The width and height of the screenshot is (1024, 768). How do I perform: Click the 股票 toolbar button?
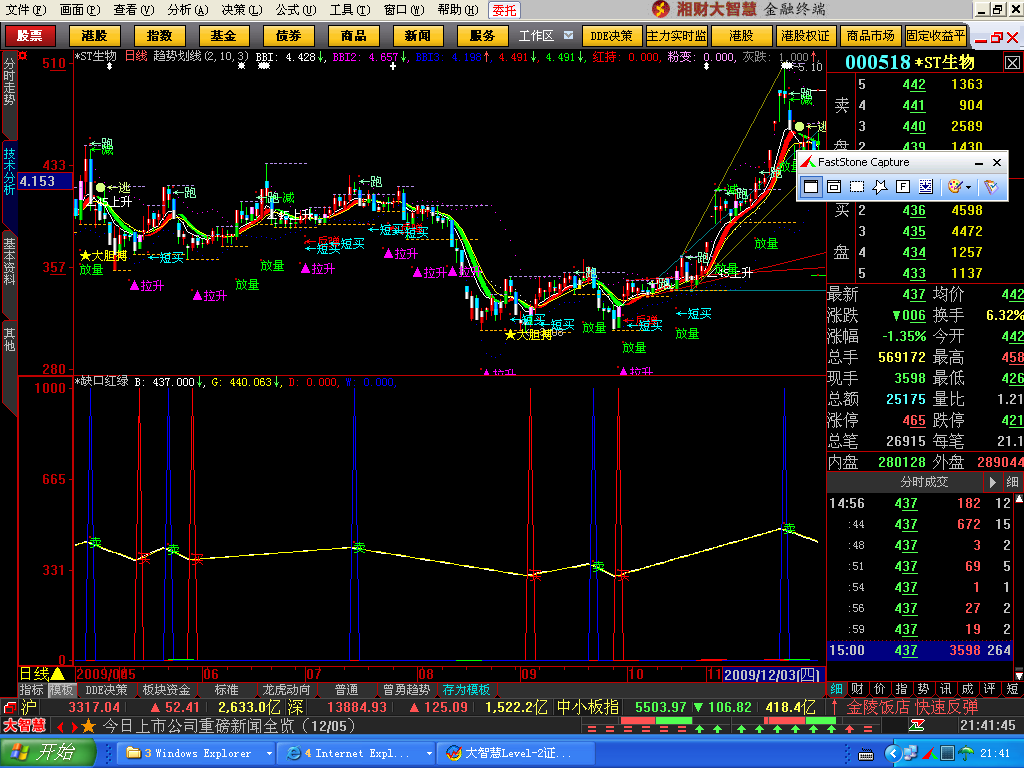29,36
